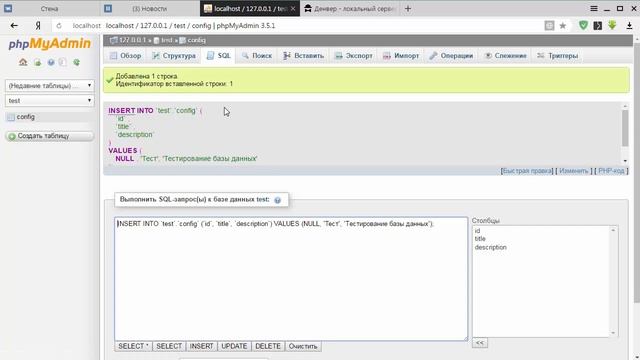Go to phpMyAdmin home icon
The width and height of the screenshot is (640, 360).
[23, 62]
